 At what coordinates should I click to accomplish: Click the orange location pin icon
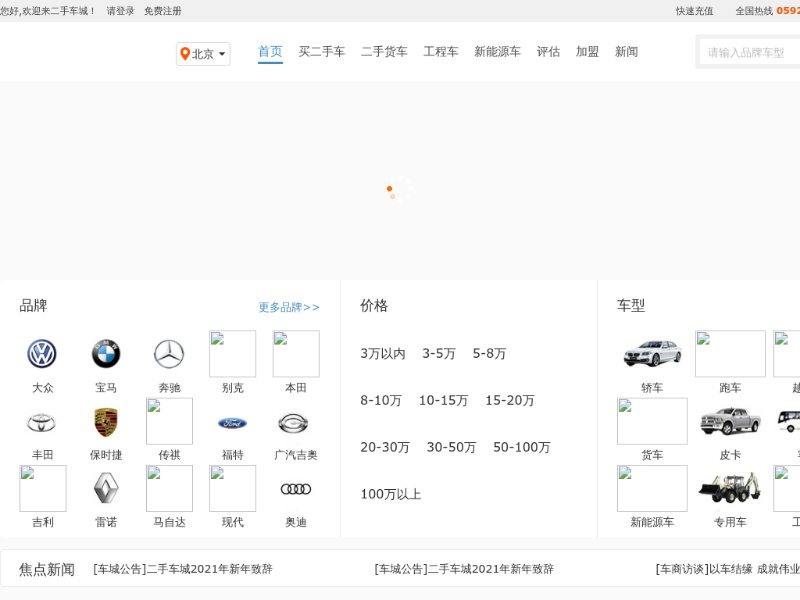coord(185,54)
